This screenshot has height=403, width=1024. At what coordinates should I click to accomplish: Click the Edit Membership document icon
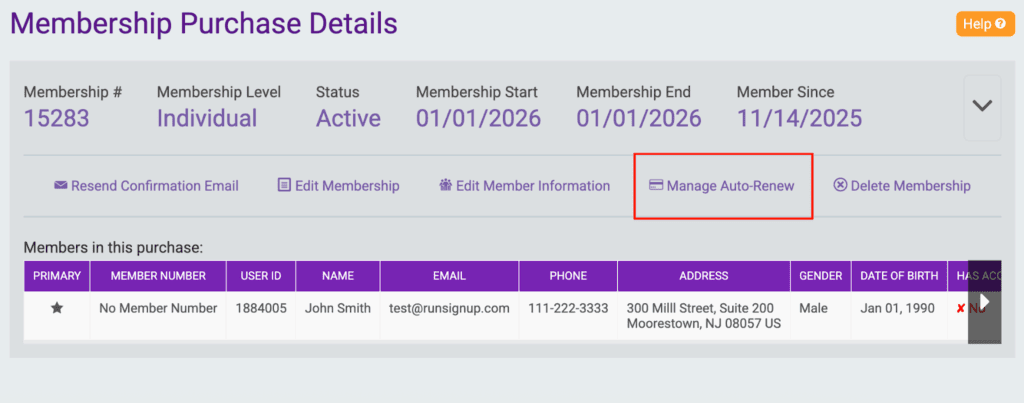(284, 186)
